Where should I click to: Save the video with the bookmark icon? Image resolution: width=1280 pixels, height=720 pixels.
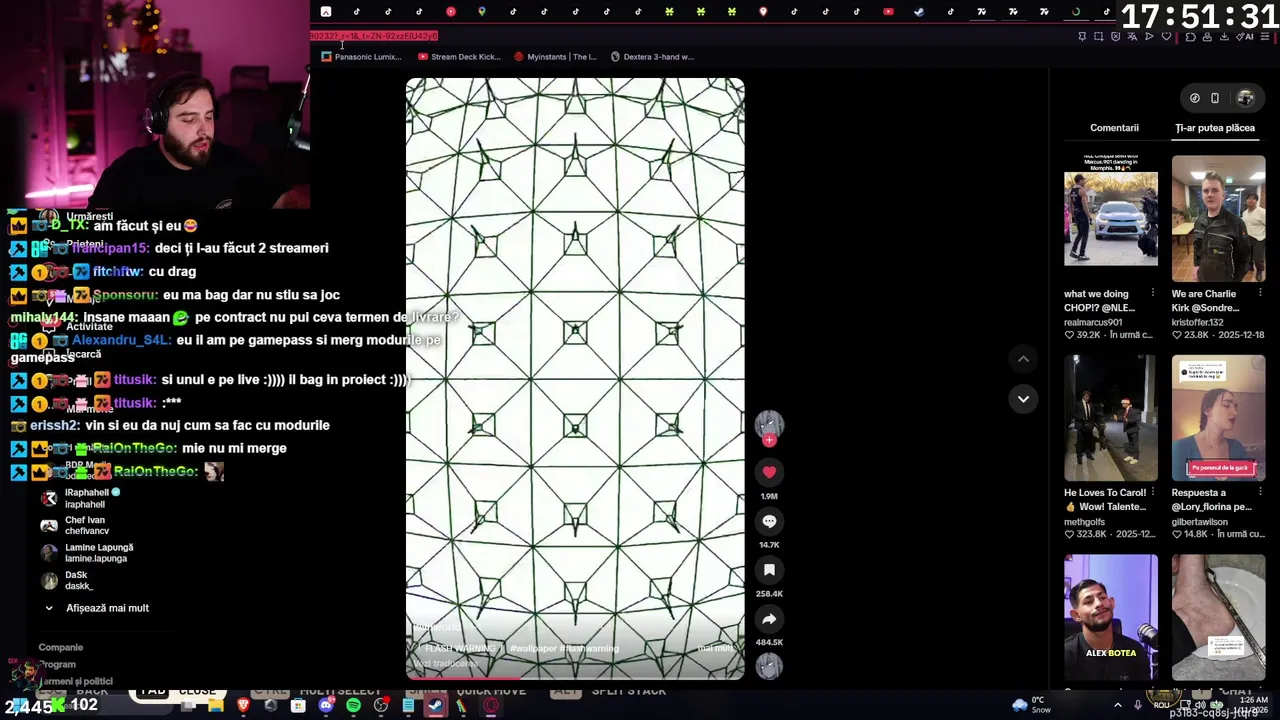769,570
